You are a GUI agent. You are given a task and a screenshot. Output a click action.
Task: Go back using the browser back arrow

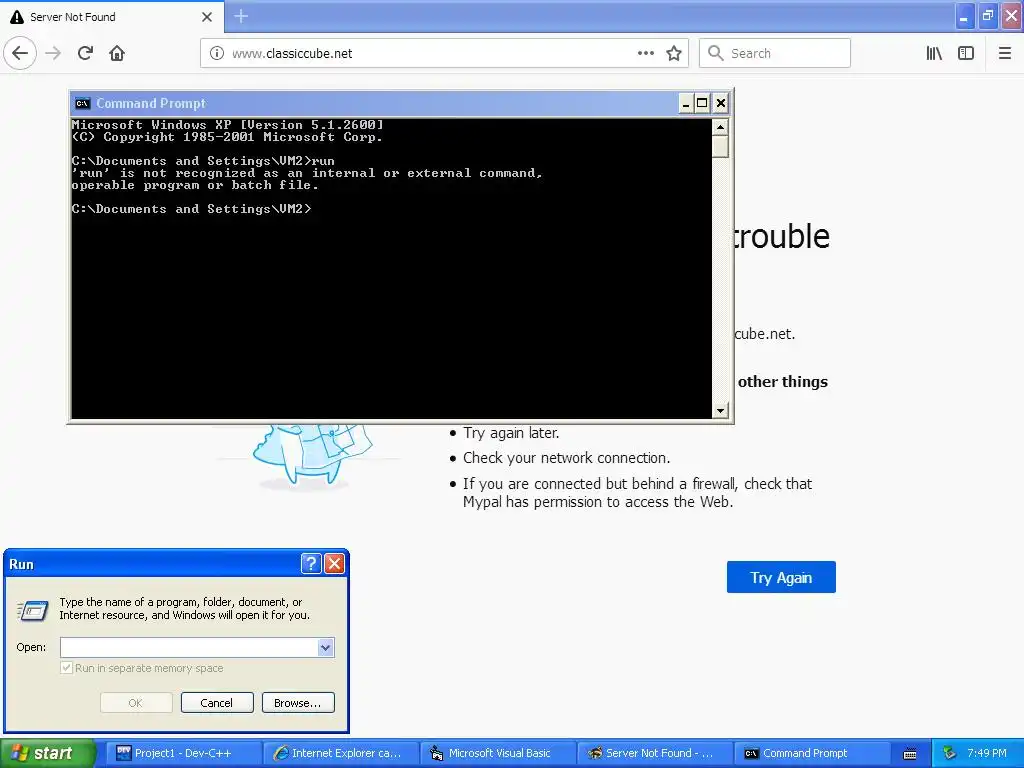coord(20,53)
